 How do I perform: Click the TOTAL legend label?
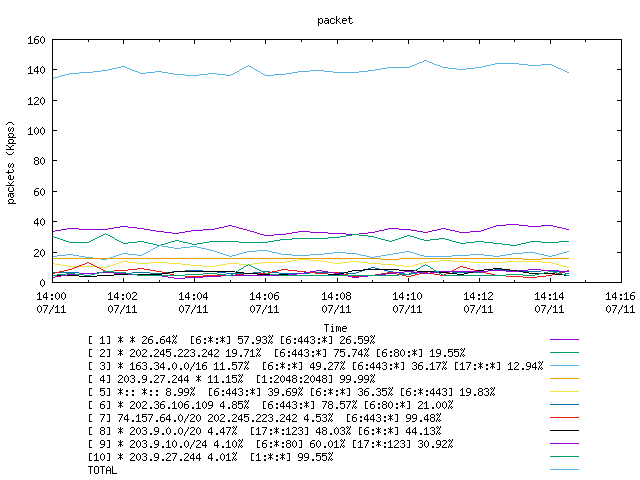tap(102, 471)
